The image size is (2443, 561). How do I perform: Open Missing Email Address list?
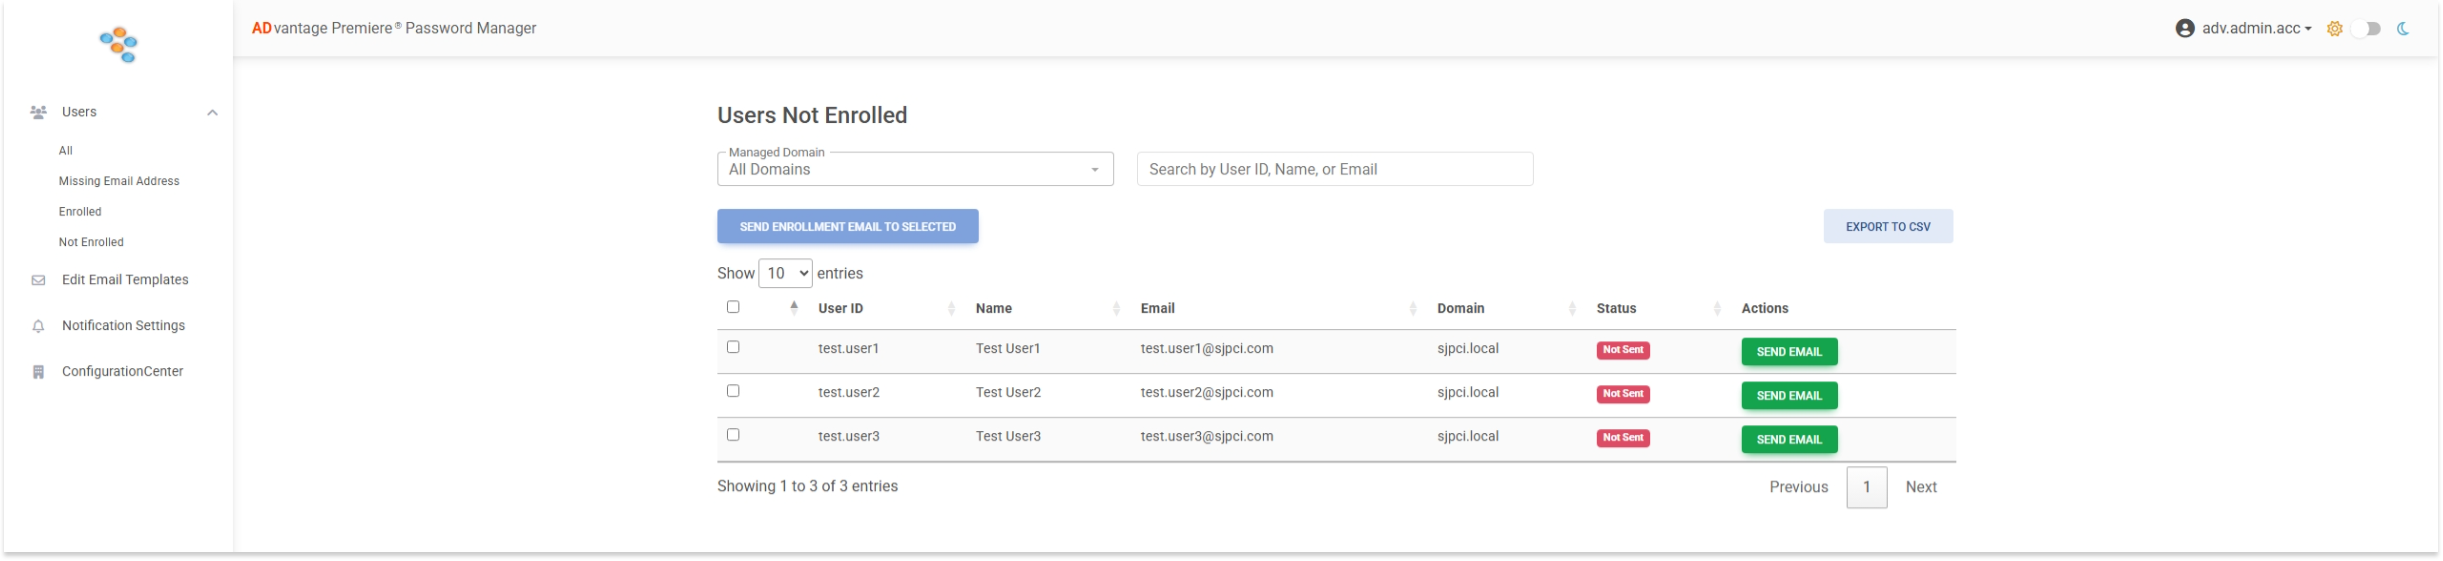point(119,181)
